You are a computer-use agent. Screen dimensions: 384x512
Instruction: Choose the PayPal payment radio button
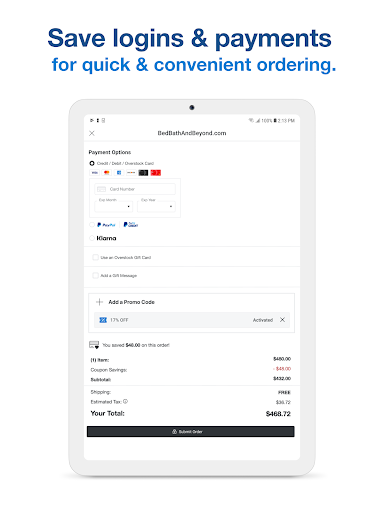point(92,225)
